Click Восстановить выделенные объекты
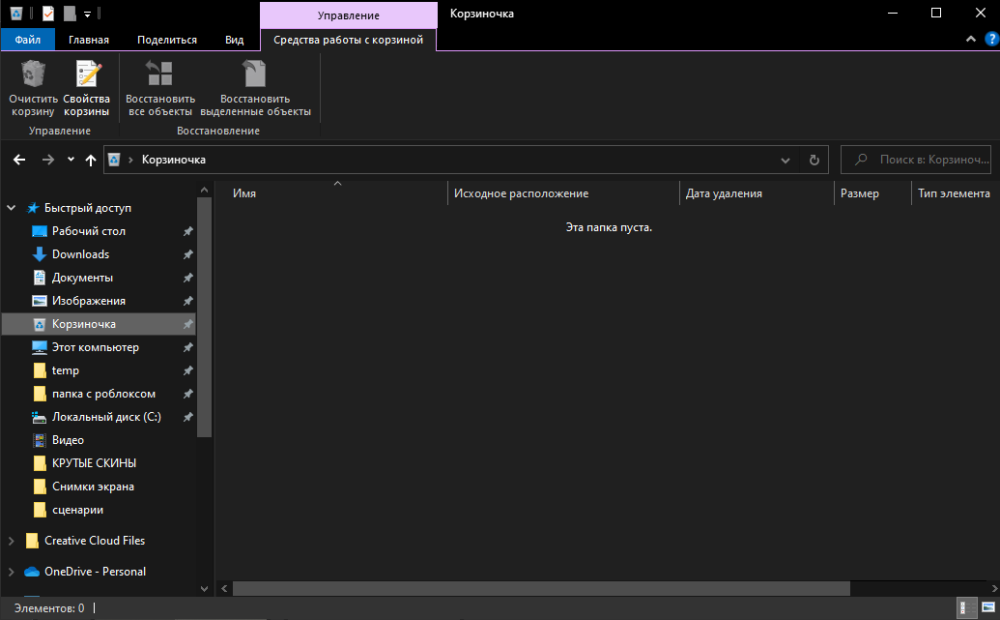The image size is (1000, 620). [x=255, y=88]
